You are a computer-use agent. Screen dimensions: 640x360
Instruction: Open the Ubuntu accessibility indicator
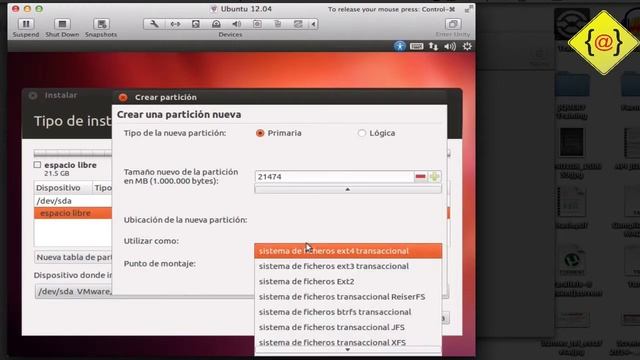click(x=400, y=46)
